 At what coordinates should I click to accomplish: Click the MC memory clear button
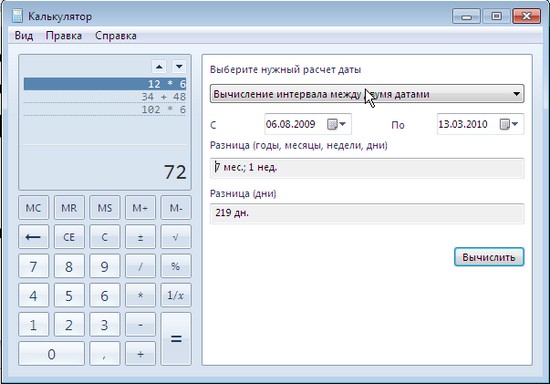(x=33, y=208)
